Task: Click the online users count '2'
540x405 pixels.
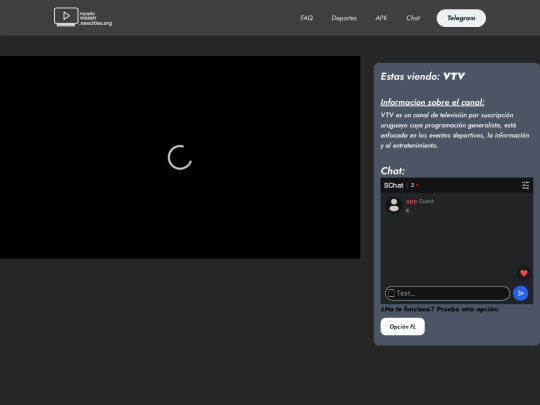Action: (412, 185)
